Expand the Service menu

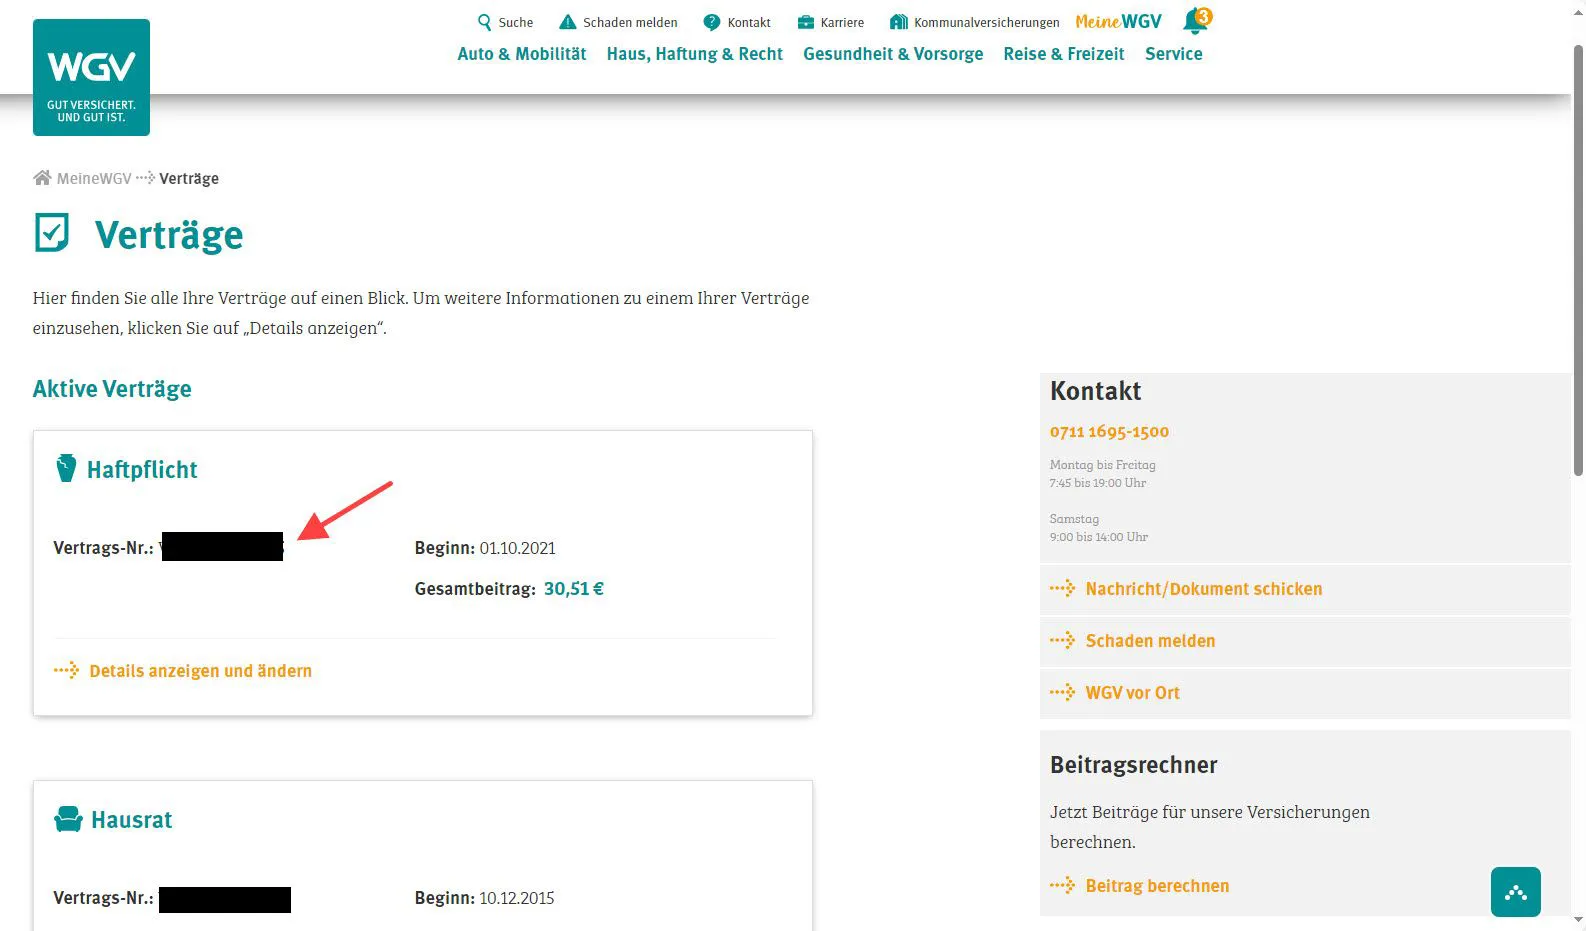click(1173, 54)
